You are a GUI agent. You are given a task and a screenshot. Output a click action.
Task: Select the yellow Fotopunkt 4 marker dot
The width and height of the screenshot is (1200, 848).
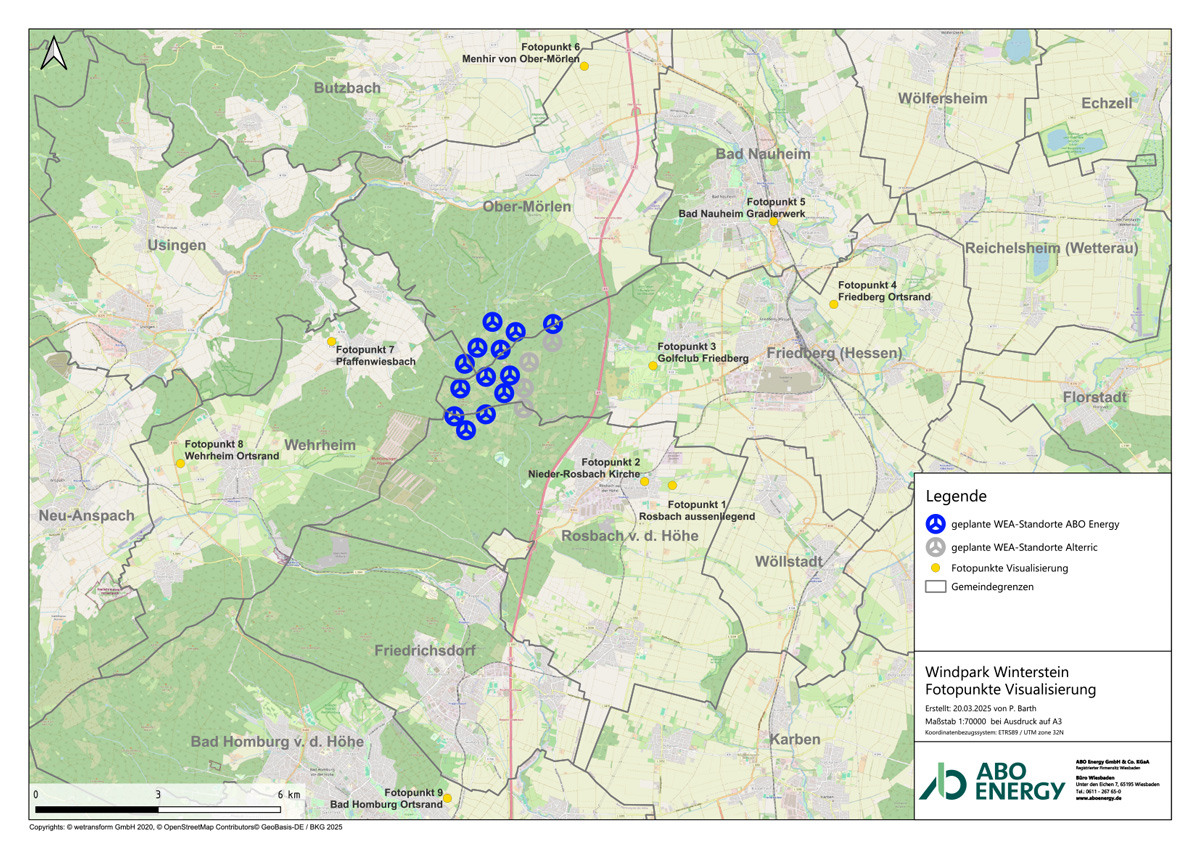point(833,304)
